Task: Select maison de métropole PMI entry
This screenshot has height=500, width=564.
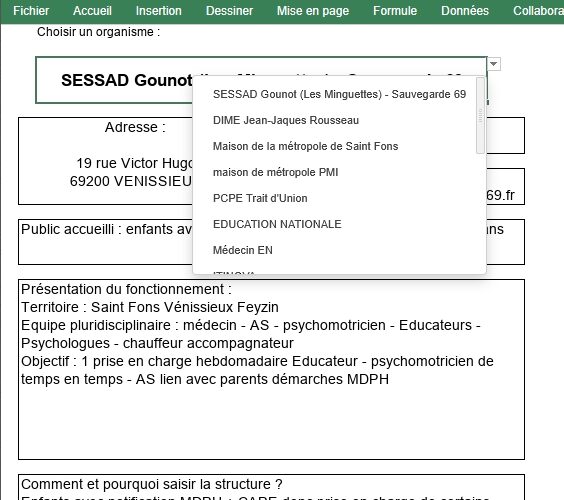Action: pyautogui.click(x=276, y=172)
